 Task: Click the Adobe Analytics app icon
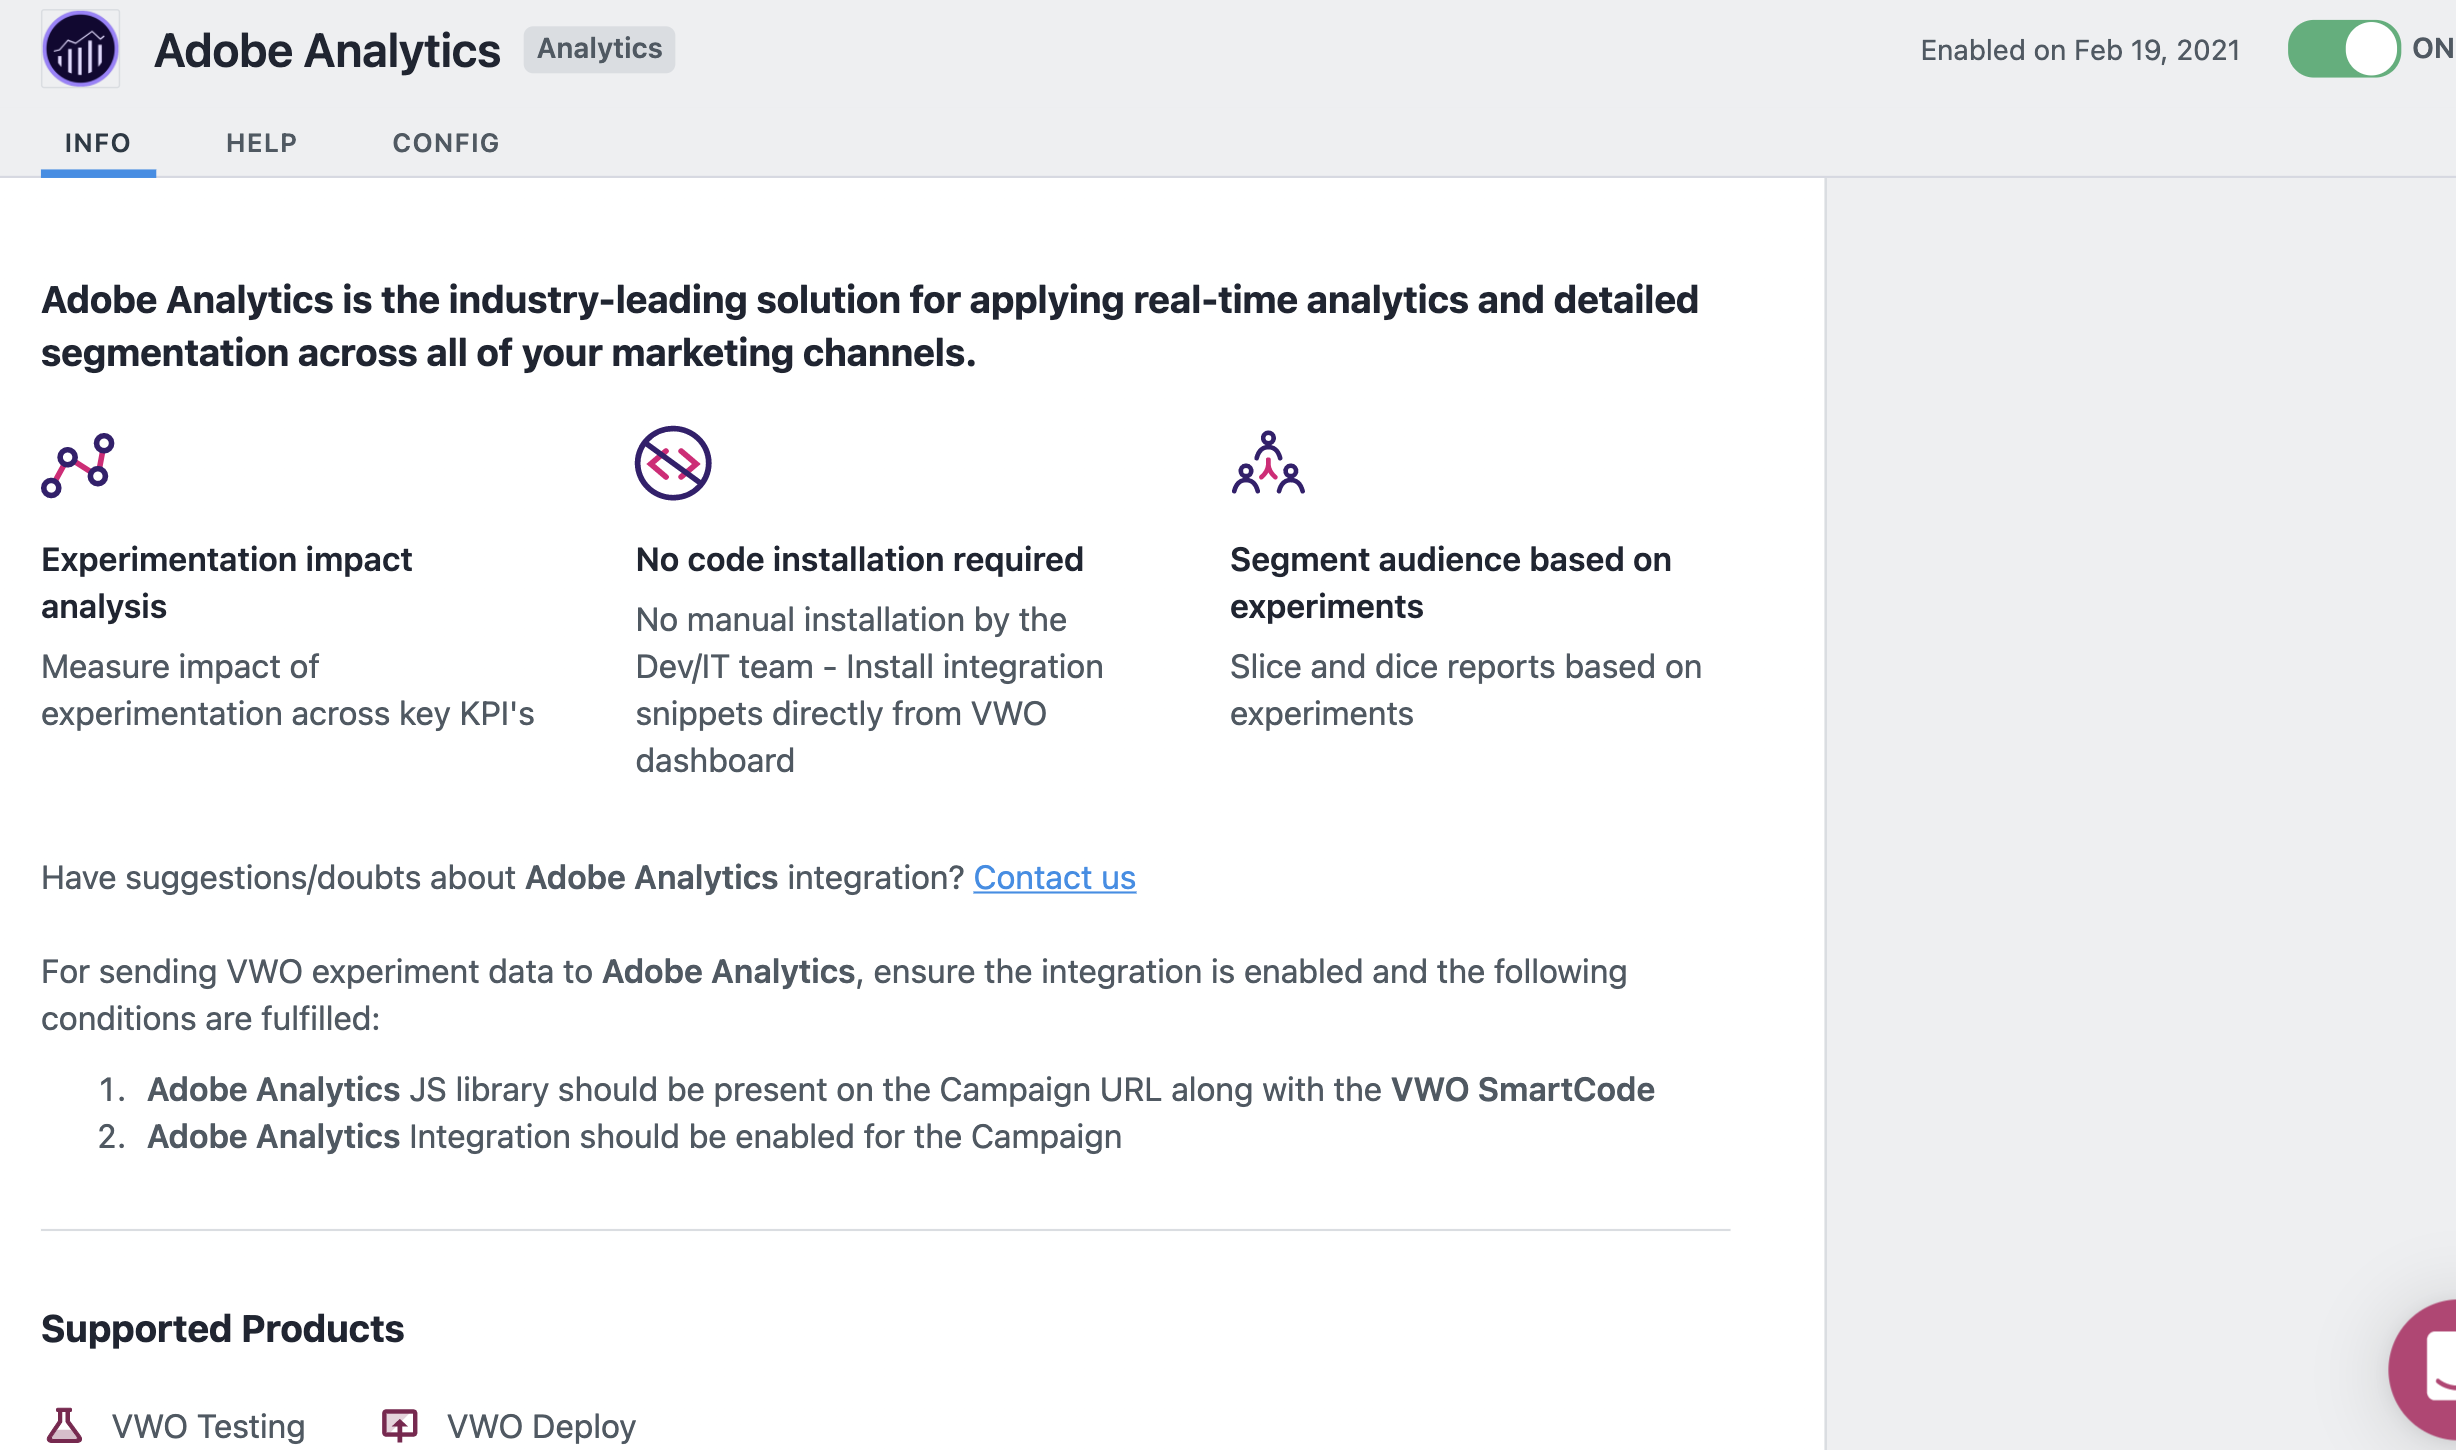(x=79, y=47)
